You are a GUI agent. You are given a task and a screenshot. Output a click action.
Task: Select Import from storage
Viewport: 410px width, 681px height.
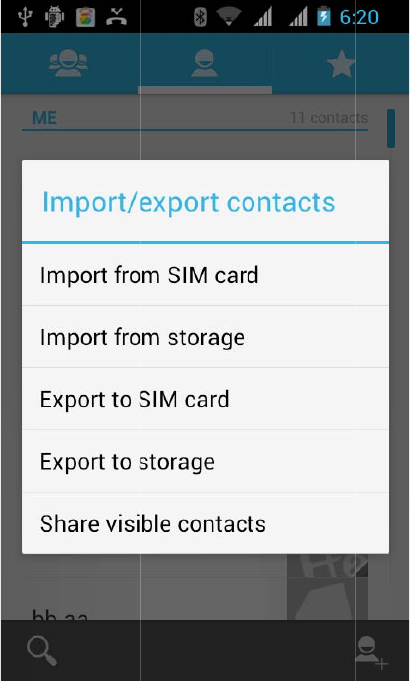(x=205, y=337)
